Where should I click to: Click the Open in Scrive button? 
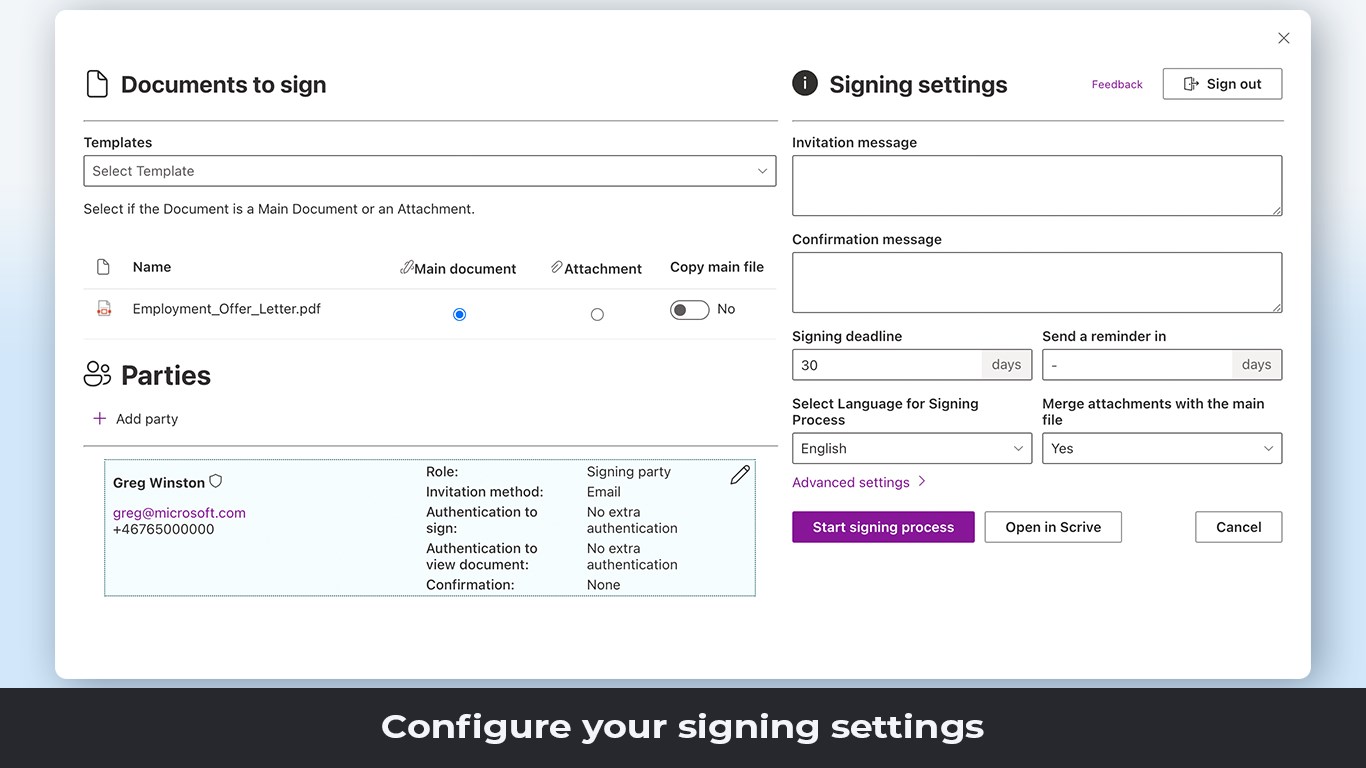tap(1053, 527)
